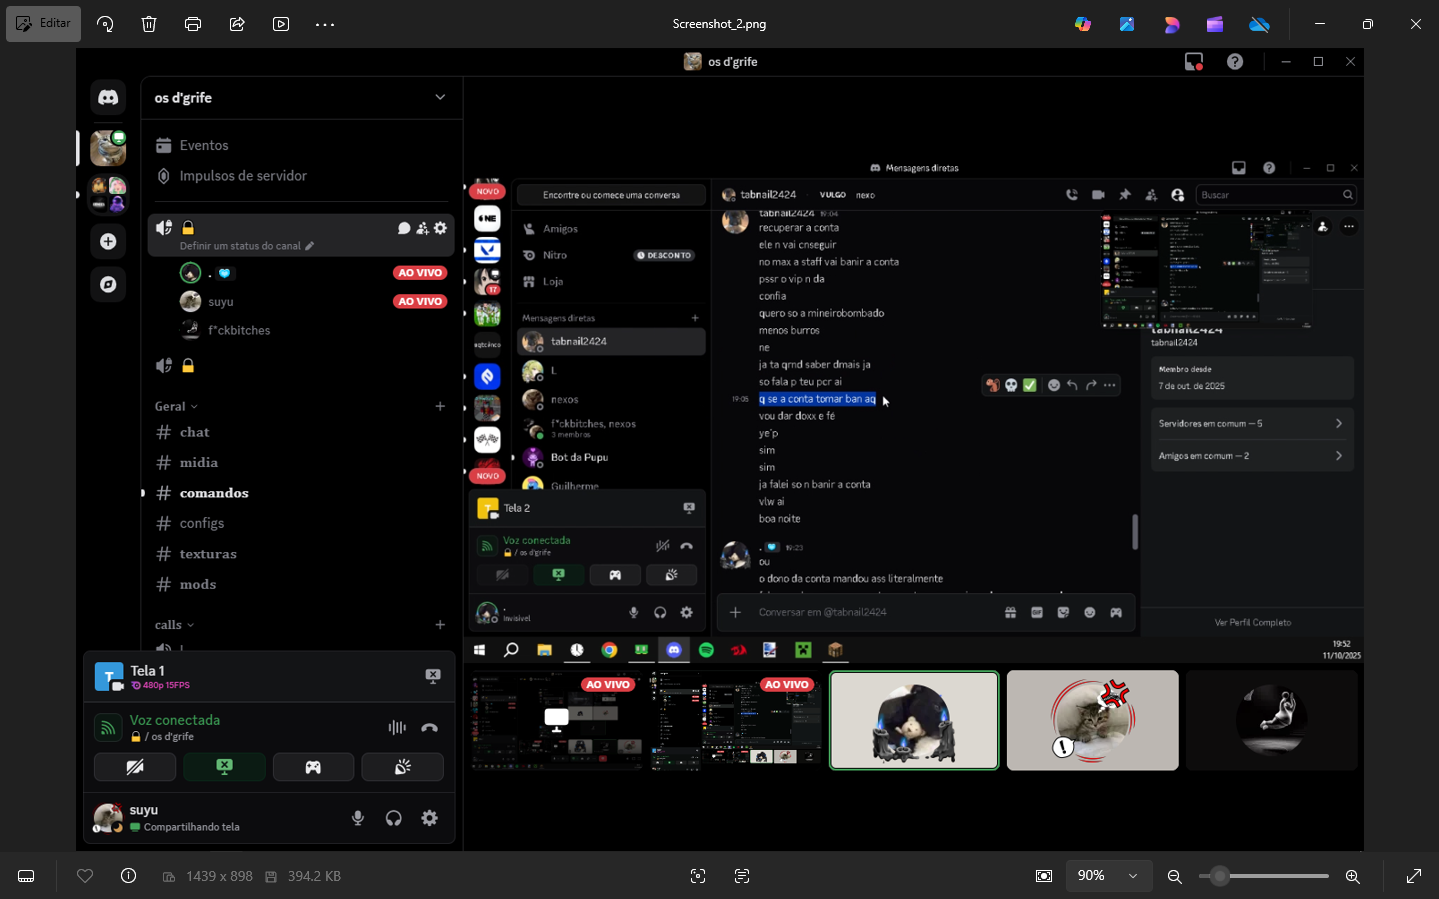Mute microphone beside suyu user panel
This screenshot has width=1439, height=899.
tap(358, 818)
